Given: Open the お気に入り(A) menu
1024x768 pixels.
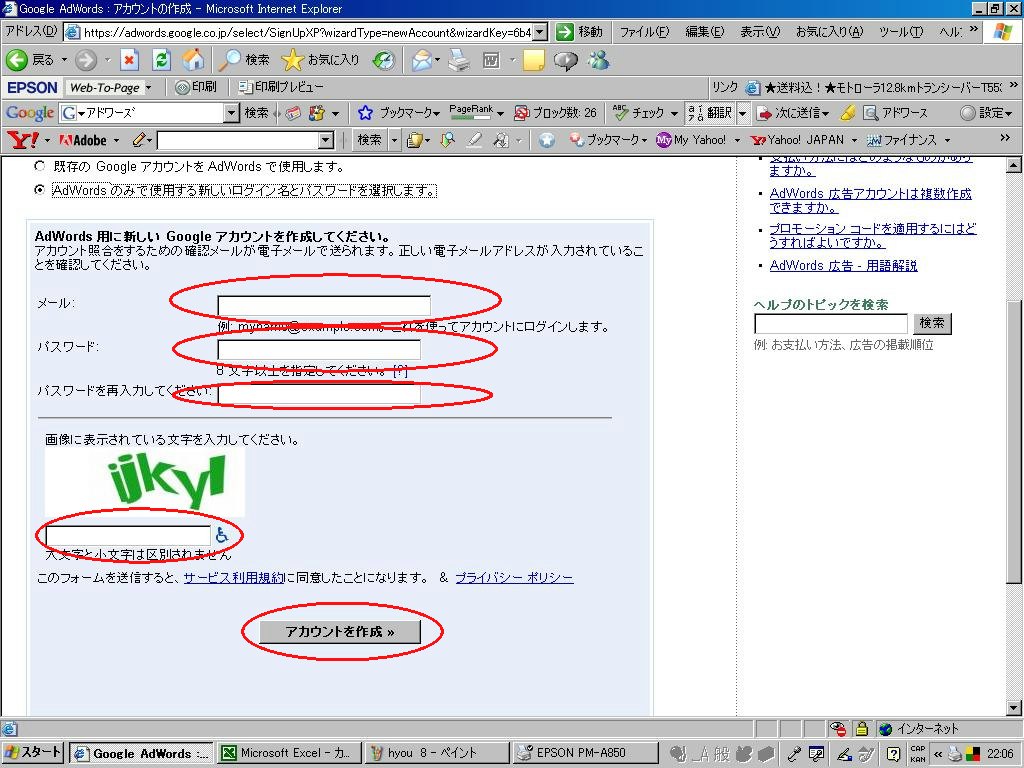Looking at the screenshot, I should (829, 32).
